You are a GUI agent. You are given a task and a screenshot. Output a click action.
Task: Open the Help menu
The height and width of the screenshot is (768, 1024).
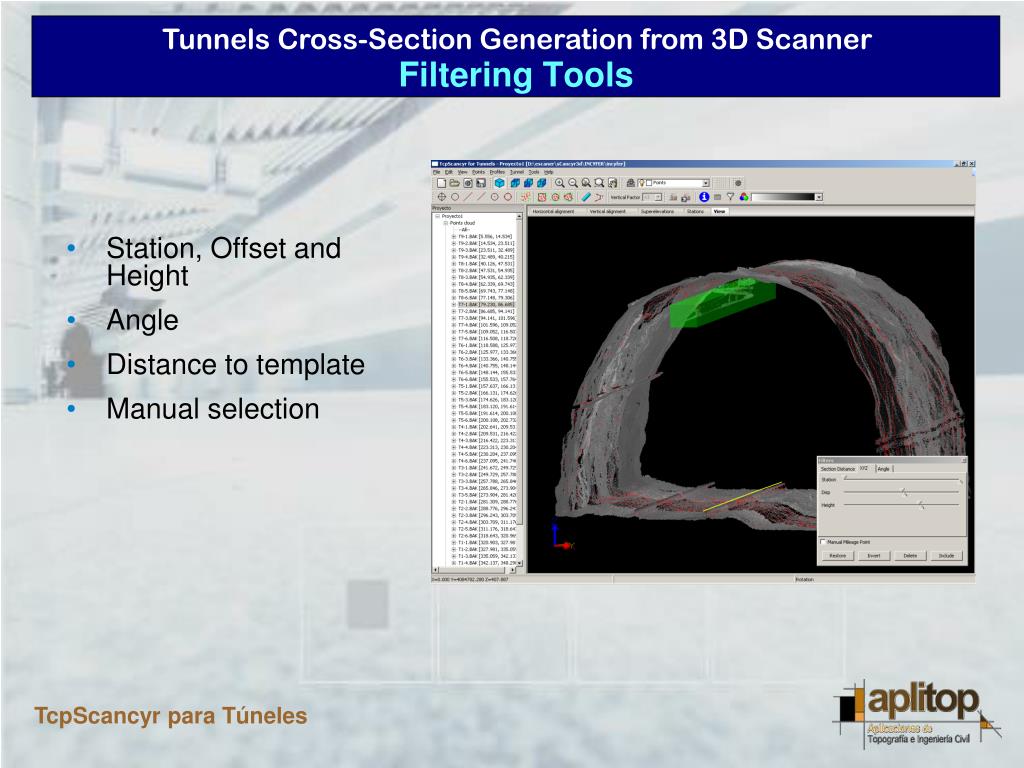[x=548, y=172]
